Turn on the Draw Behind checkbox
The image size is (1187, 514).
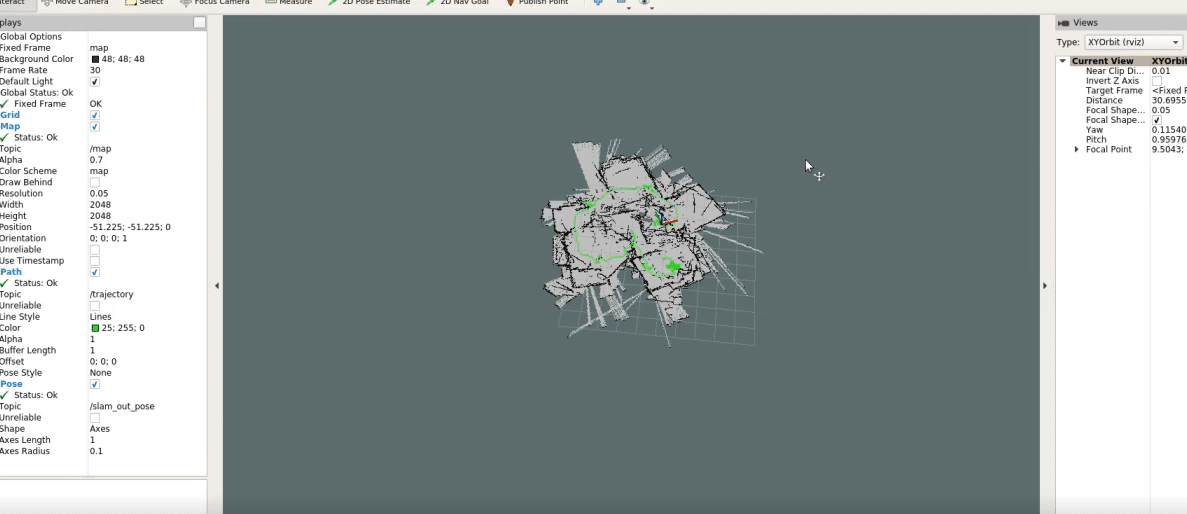click(x=95, y=182)
